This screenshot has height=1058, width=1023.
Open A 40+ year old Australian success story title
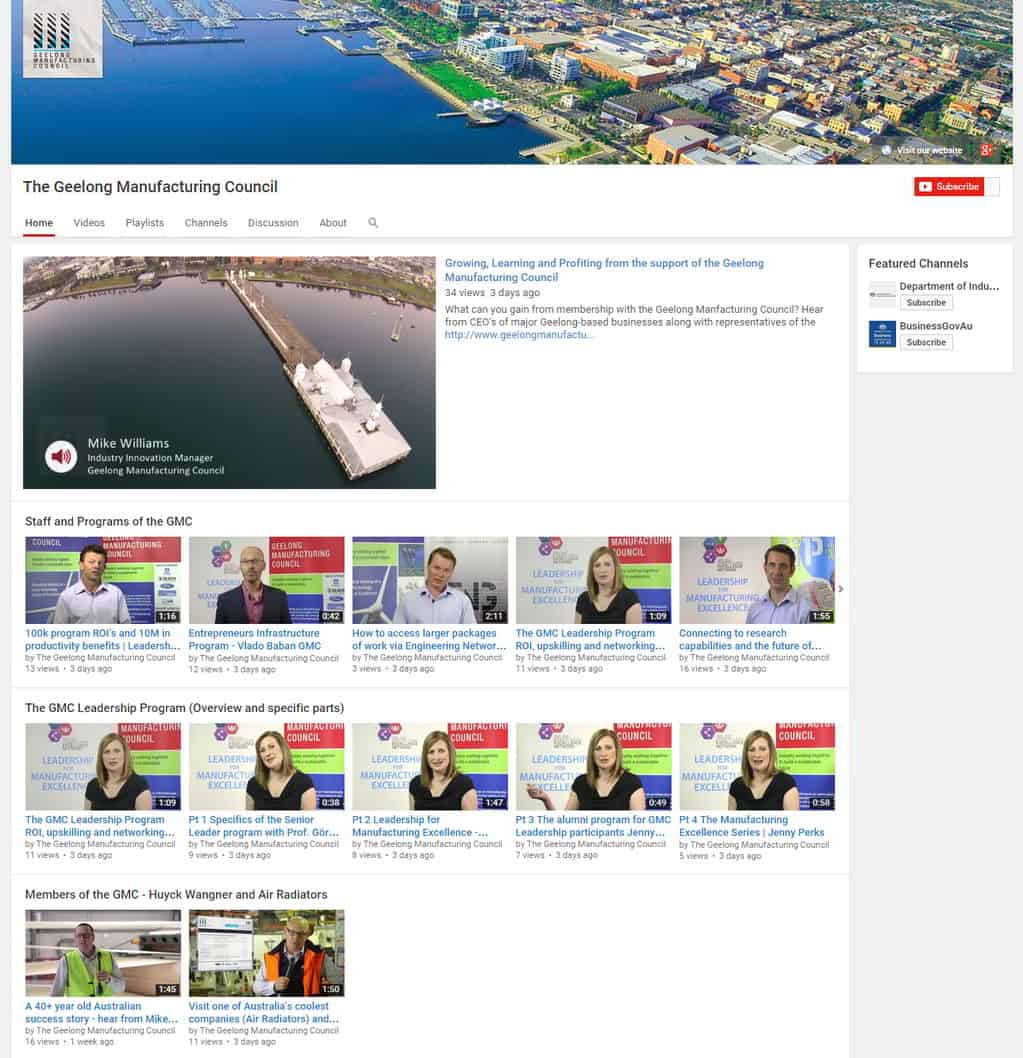(x=102, y=1011)
